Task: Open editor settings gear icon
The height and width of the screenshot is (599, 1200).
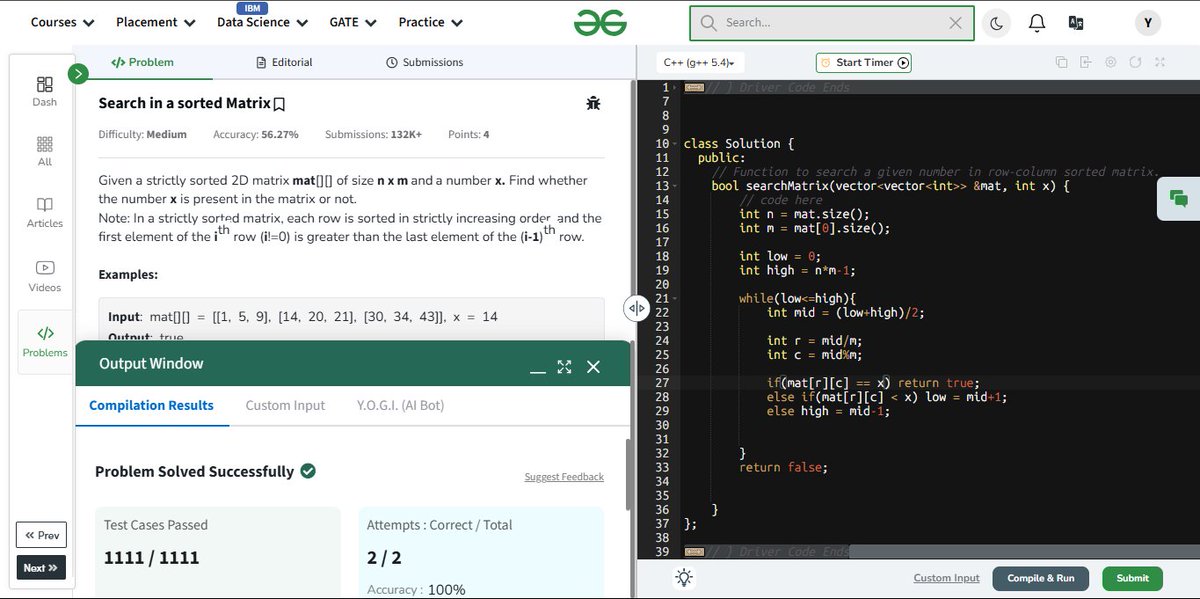Action: (x=1111, y=63)
